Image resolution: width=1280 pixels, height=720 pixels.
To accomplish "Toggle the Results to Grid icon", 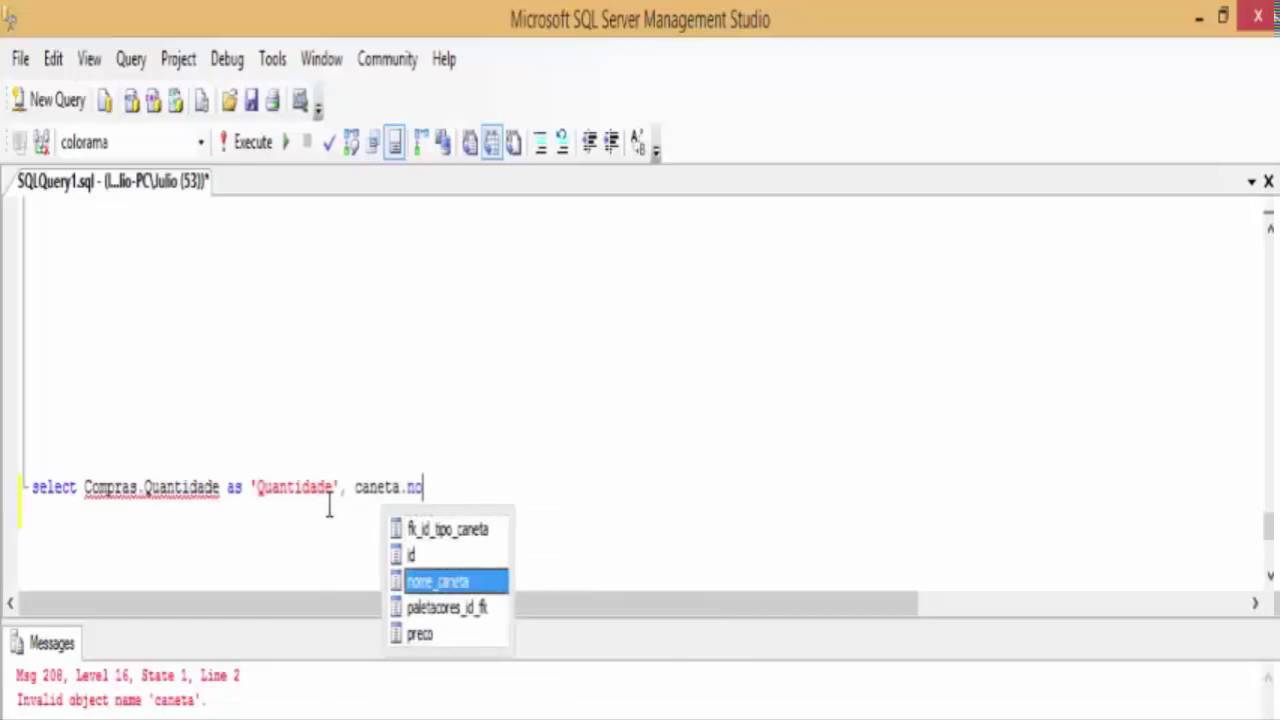I will [x=491, y=142].
